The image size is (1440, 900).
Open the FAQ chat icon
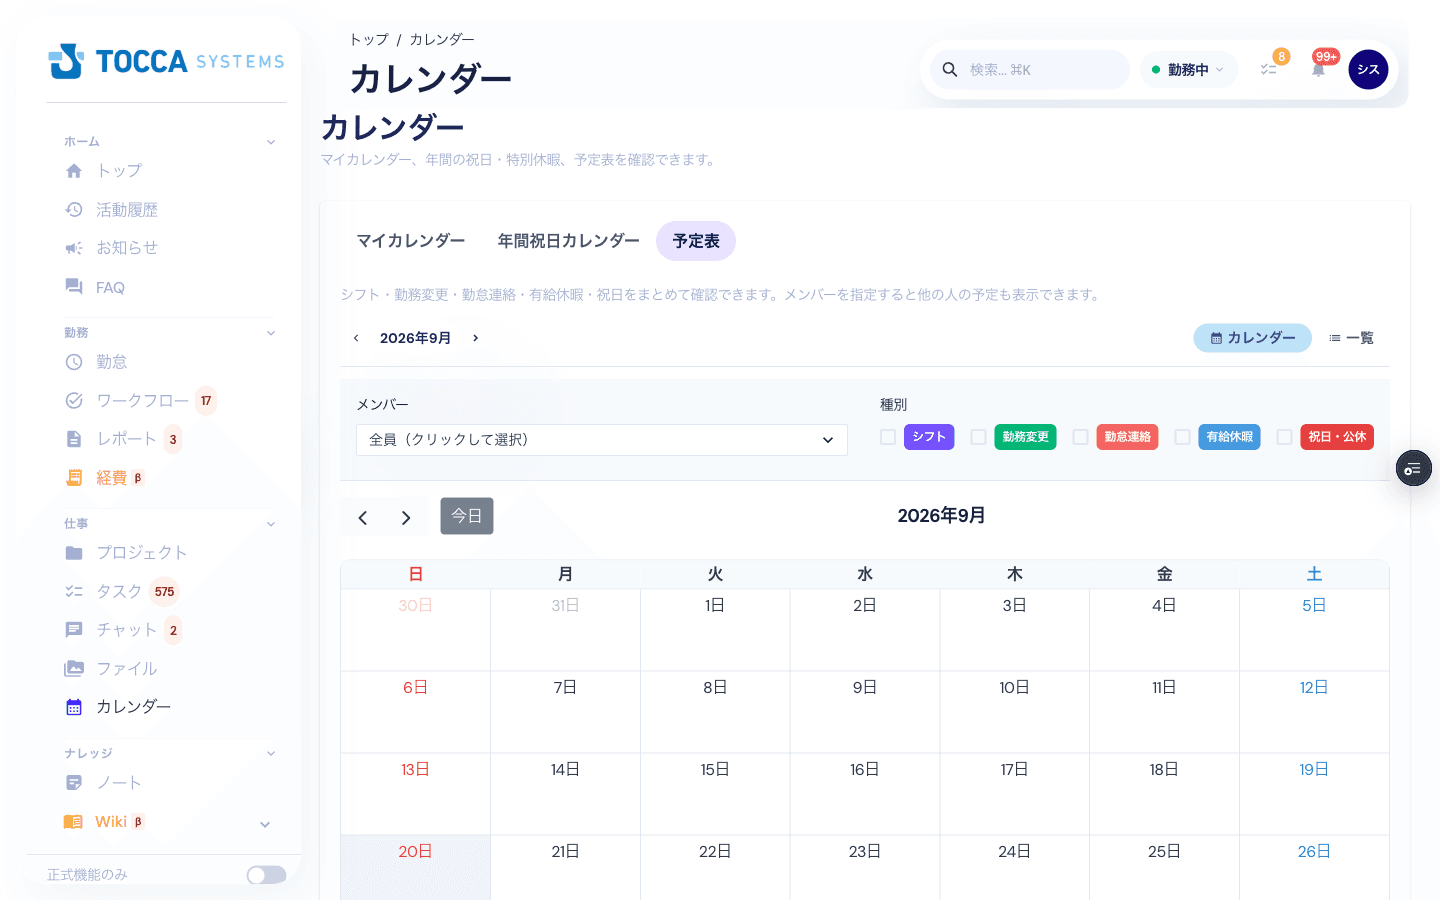click(74, 287)
